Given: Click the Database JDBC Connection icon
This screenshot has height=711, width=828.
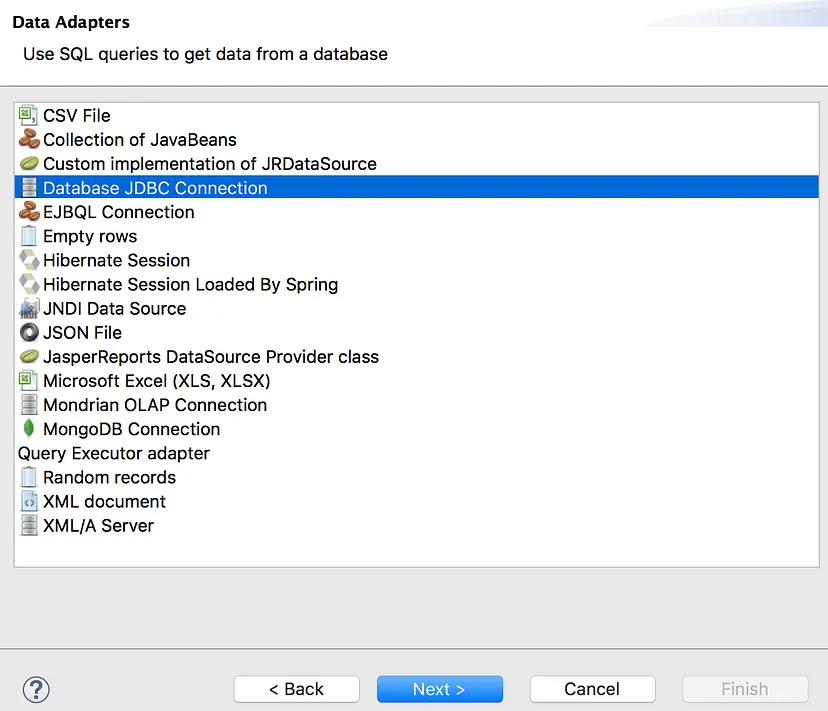Looking at the screenshot, I should click(x=29, y=188).
